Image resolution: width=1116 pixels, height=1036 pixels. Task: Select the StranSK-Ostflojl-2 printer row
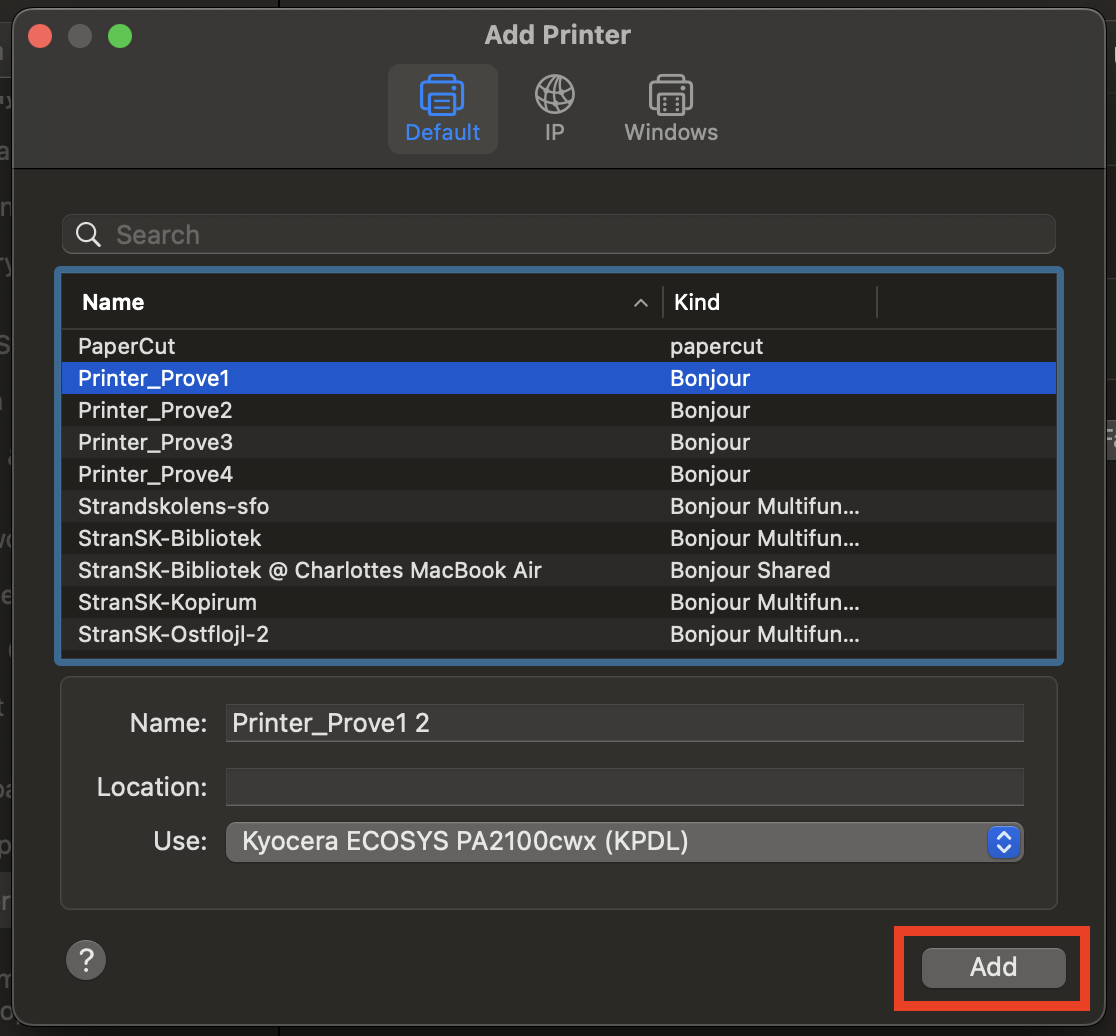(173, 634)
